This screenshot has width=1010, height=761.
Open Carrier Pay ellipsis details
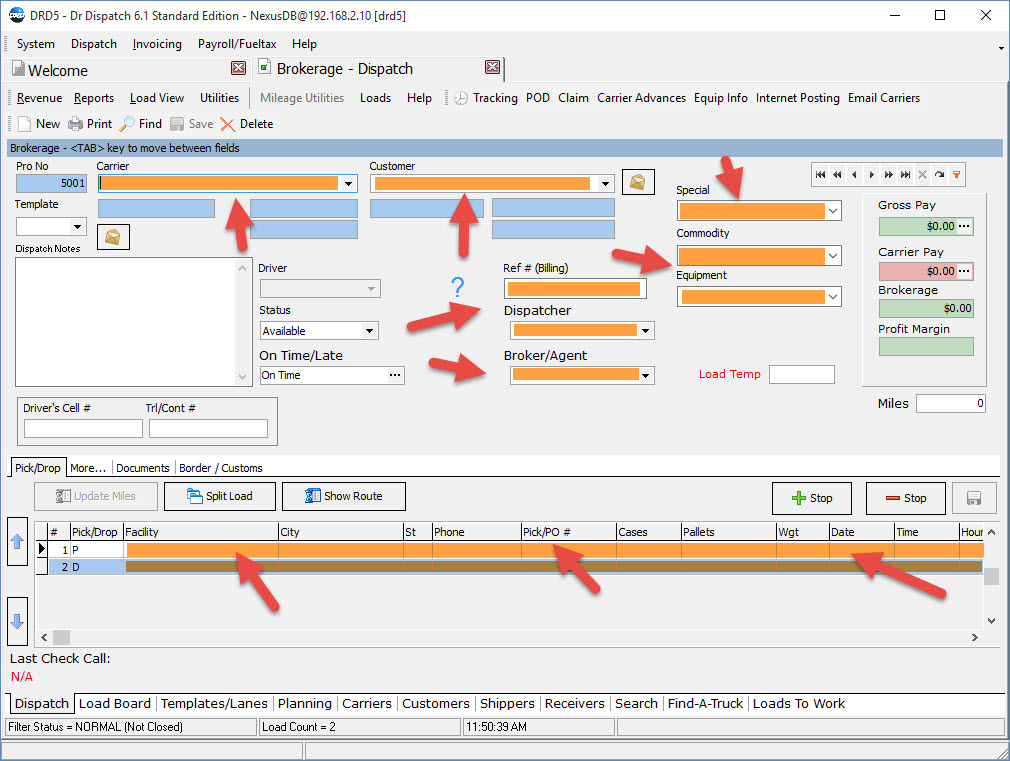(964, 271)
